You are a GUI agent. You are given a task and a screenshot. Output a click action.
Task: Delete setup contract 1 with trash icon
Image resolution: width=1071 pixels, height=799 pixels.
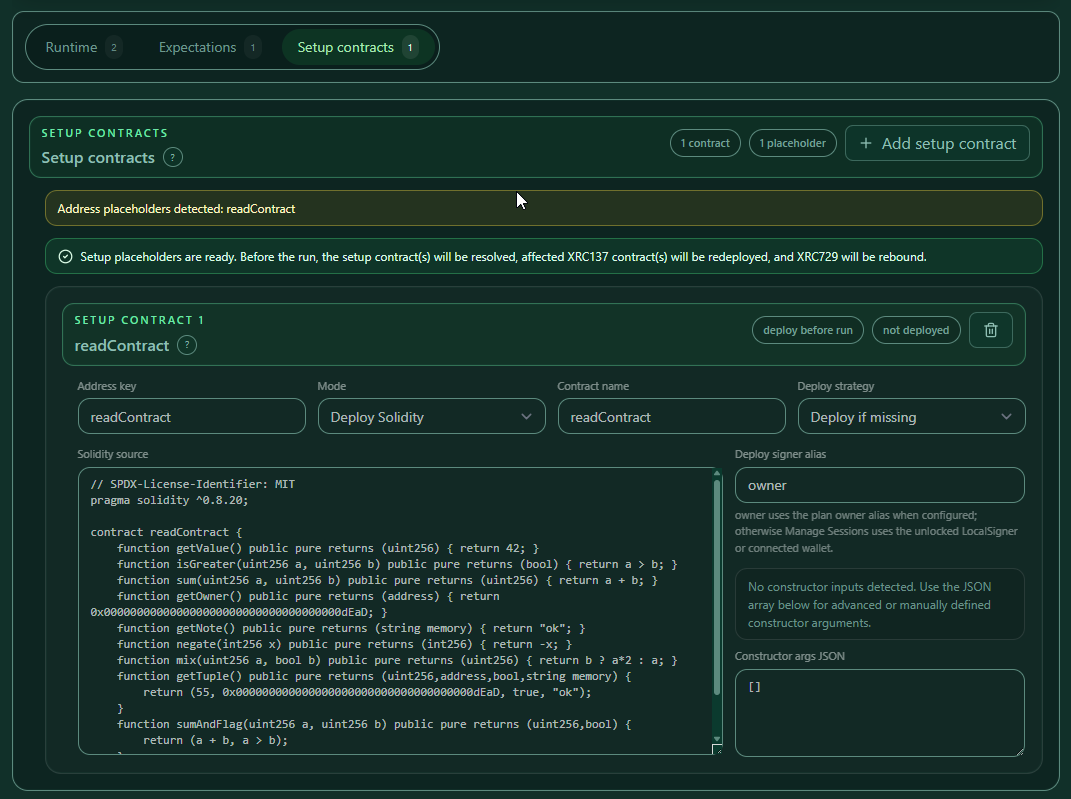pyautogui.click(x=990, y=330)
